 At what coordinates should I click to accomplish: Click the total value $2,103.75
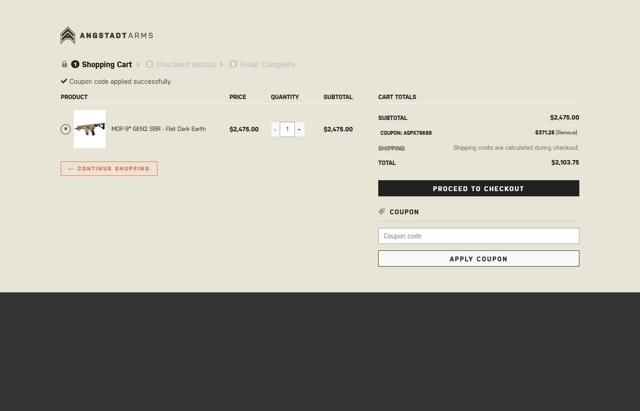point(565,162)
